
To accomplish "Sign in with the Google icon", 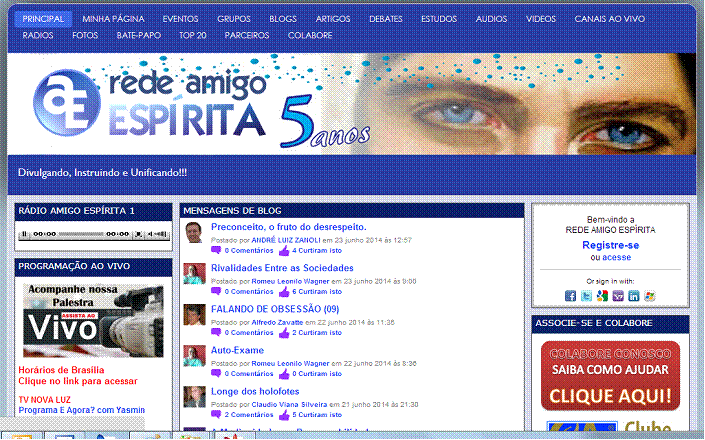I will coord(602,296).
